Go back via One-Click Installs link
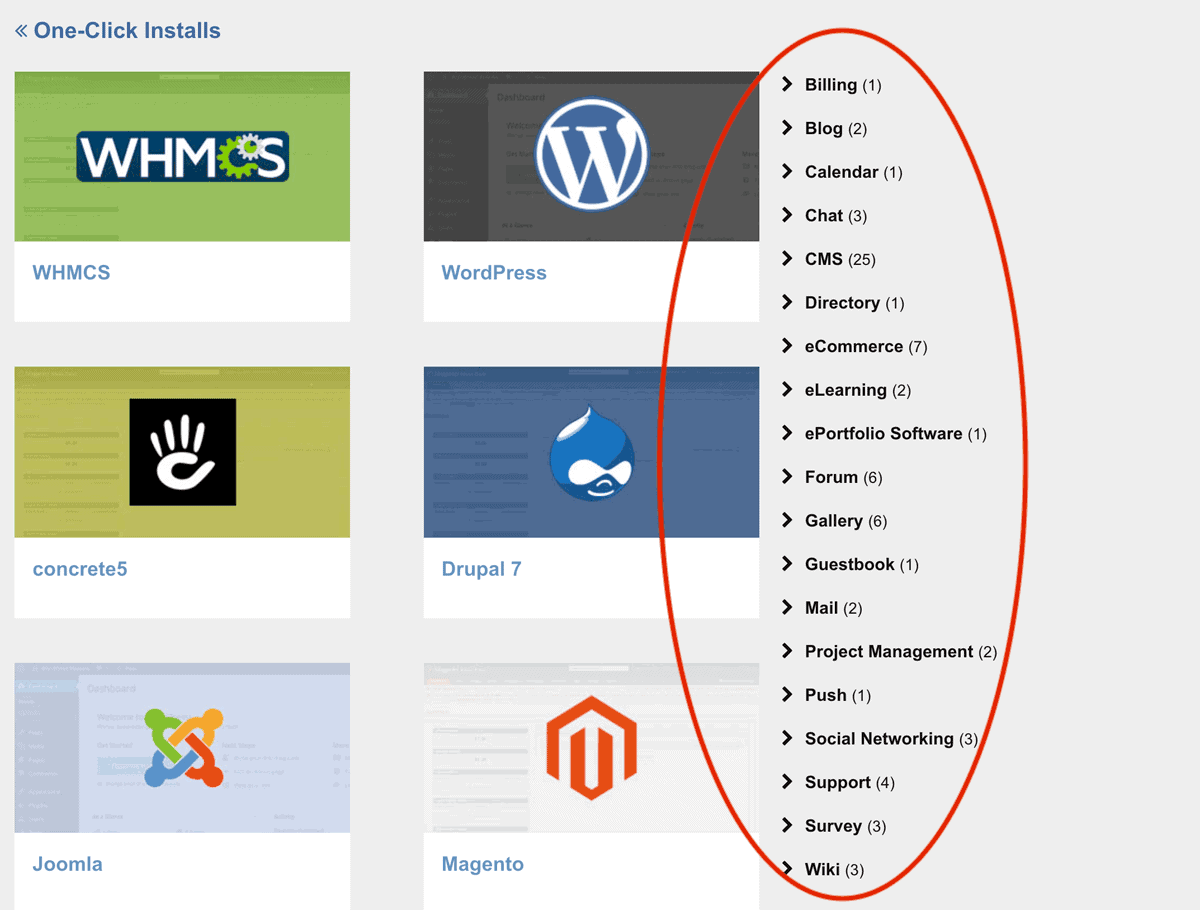This screenshot has height=910, width=1200. pos(118,31)
